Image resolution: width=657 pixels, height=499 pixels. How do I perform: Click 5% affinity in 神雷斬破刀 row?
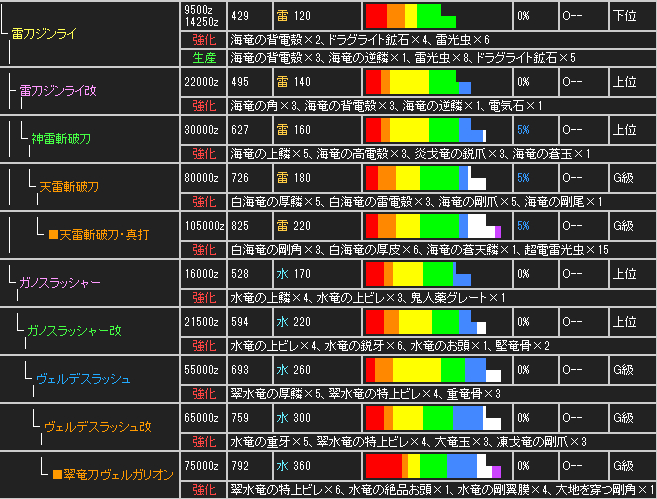(x=523, y=130)
